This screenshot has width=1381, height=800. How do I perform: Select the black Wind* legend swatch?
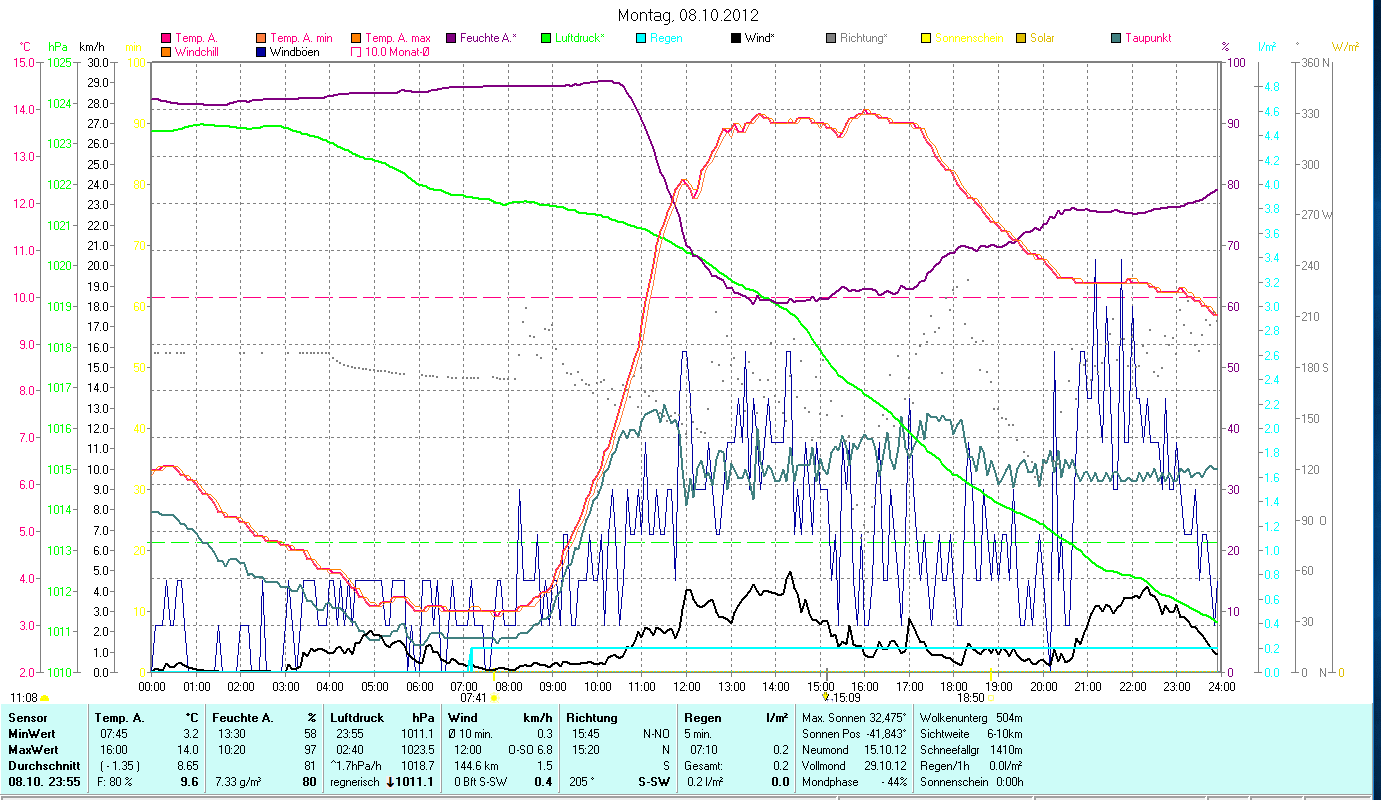735,38
